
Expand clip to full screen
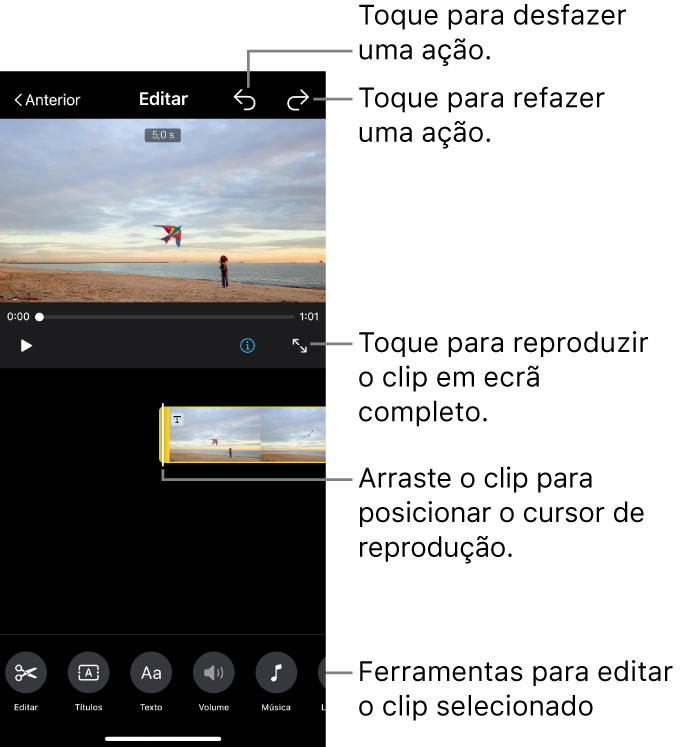300,346
